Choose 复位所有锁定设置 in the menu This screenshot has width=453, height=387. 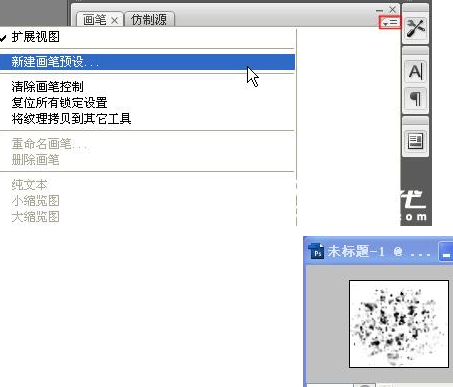point(147,103)
